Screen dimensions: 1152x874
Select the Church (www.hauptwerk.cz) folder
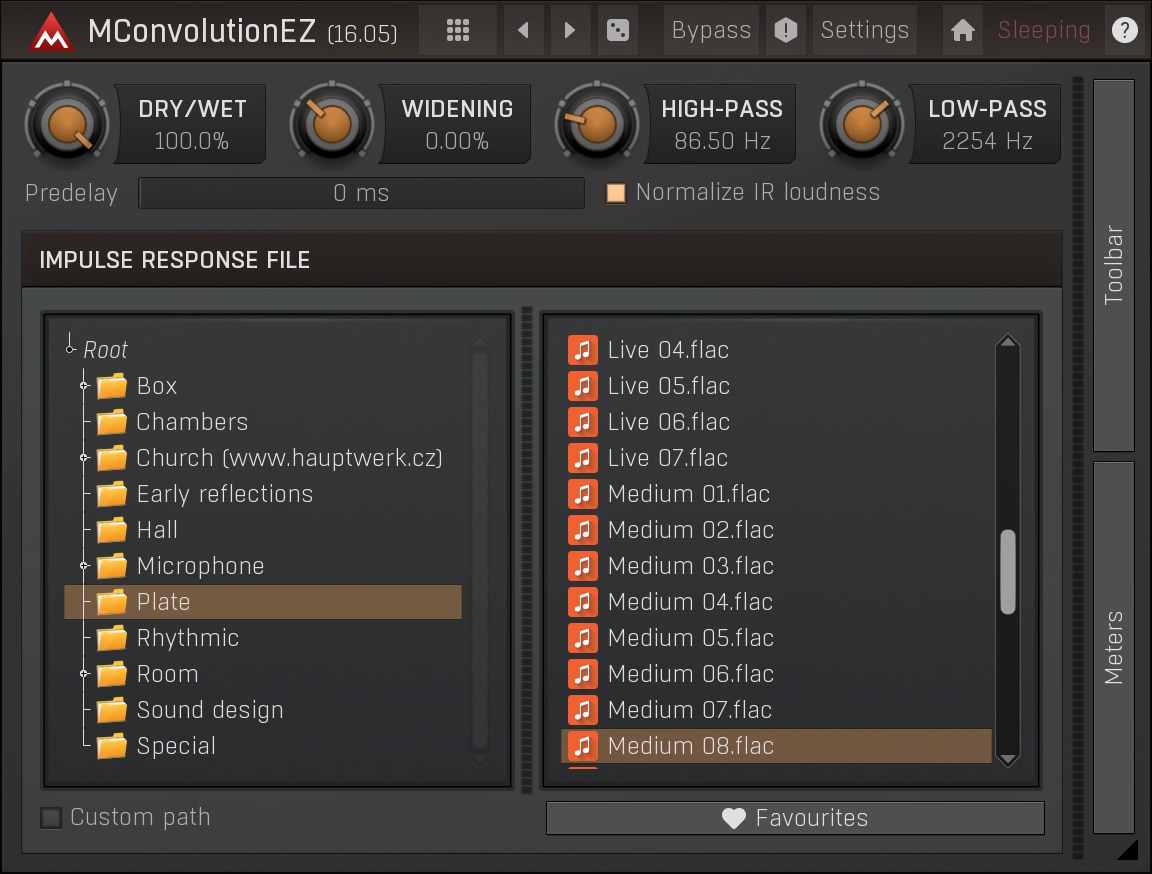coord(263,458)
